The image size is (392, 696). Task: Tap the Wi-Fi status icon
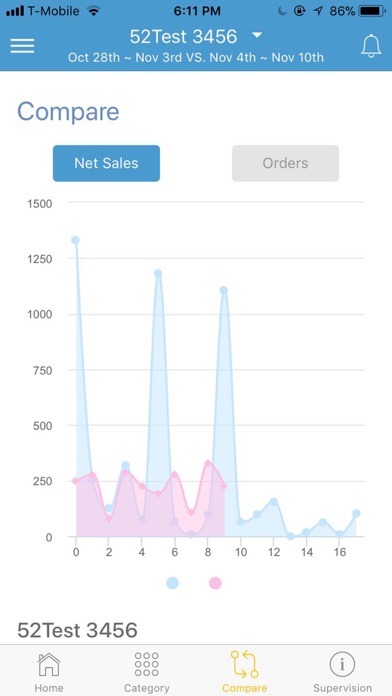(x=93, y=12)
